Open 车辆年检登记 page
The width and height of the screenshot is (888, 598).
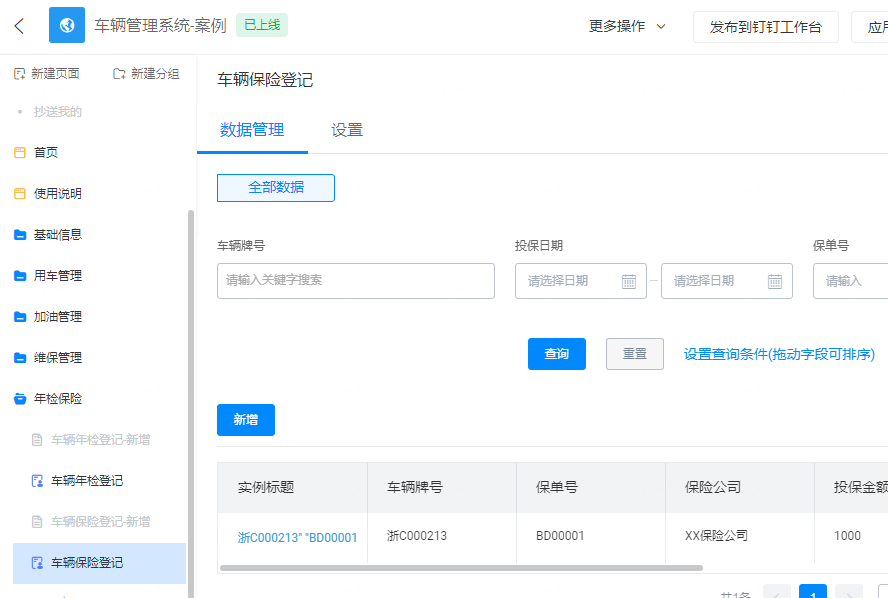coord(87,481)
